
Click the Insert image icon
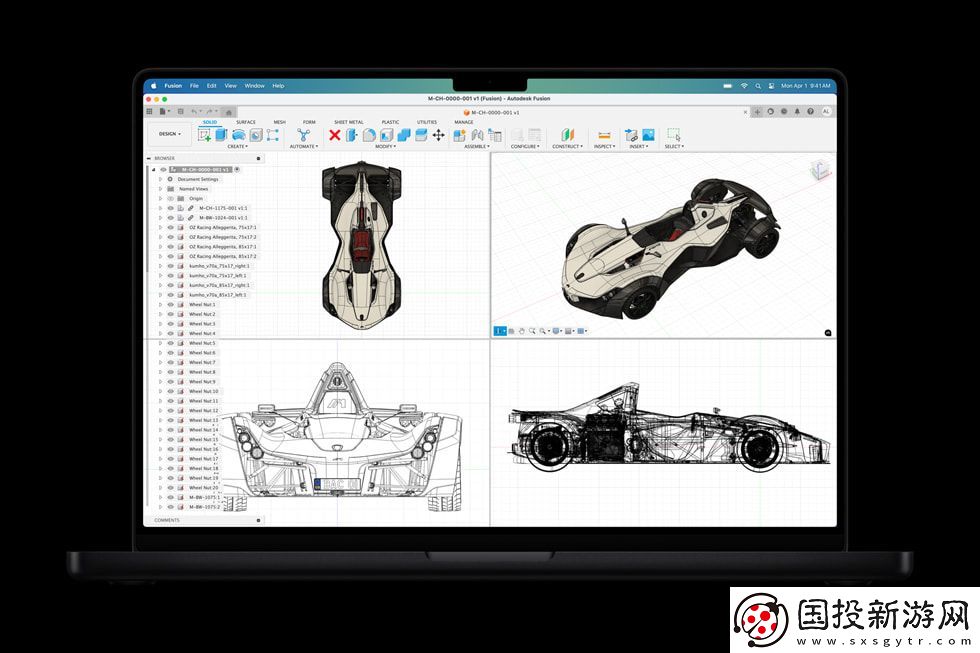point(648,135)
